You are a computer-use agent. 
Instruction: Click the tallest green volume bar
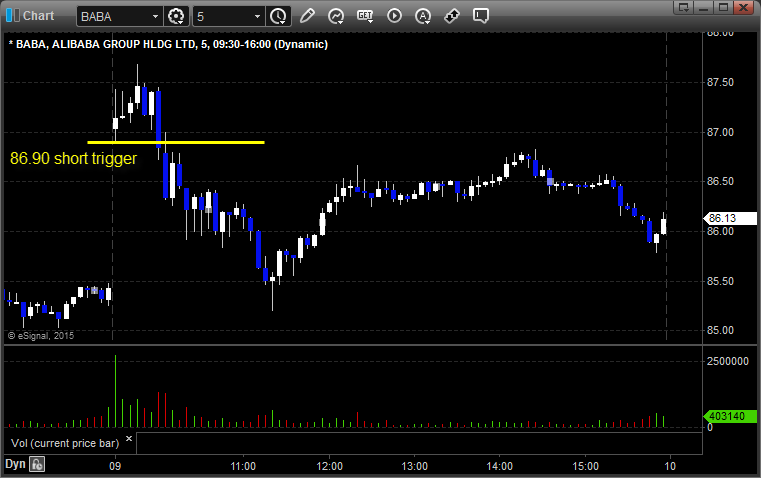click(x=116, y=391)
